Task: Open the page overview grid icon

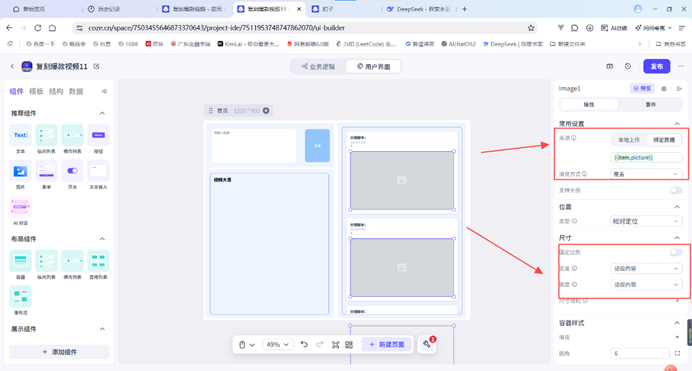Action: 349,345
